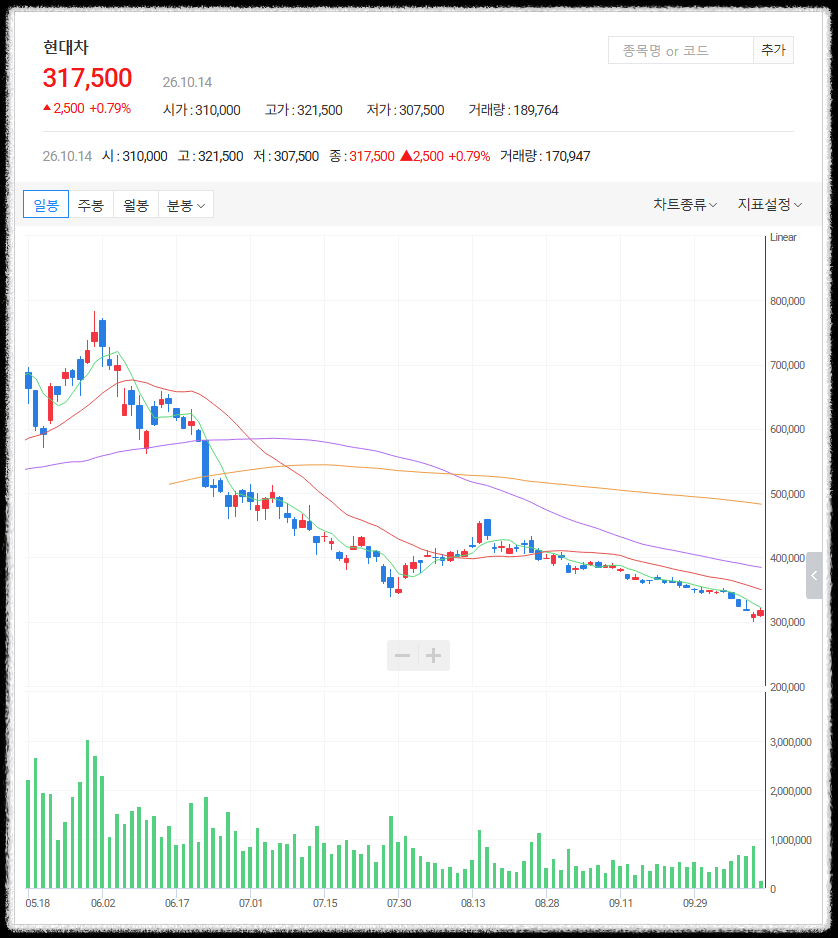Click the chart zoom out minus icon
Screen dimensions: 838x938
pos(403,656)
